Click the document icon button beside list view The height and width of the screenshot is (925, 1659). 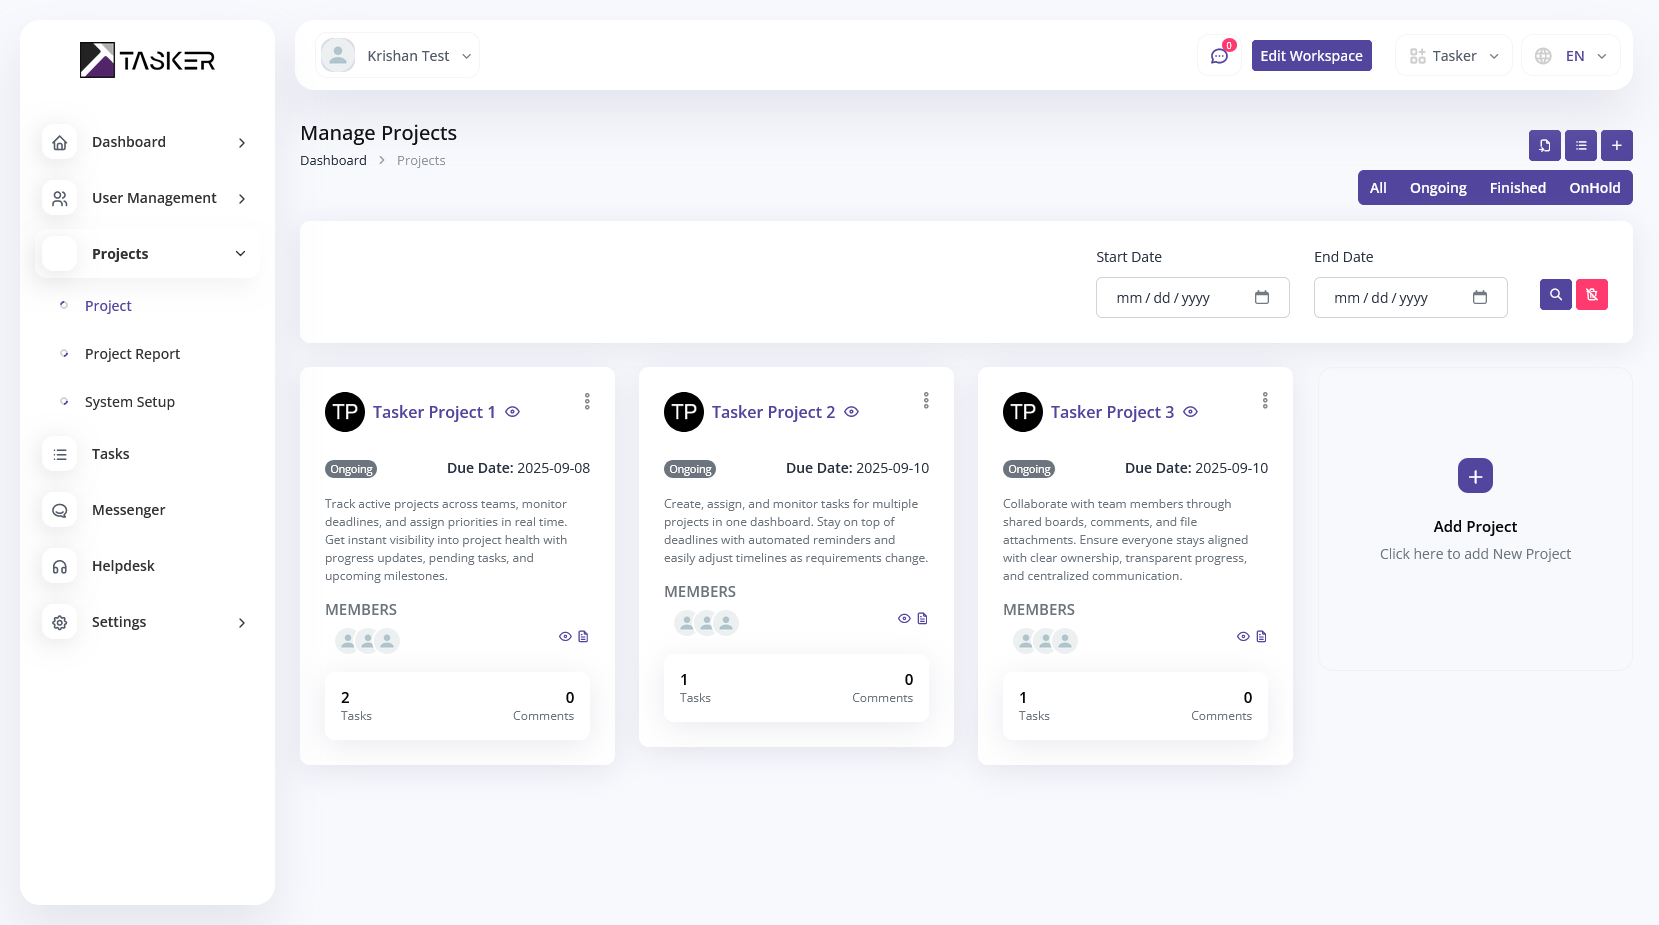(x=1544, y=146)
